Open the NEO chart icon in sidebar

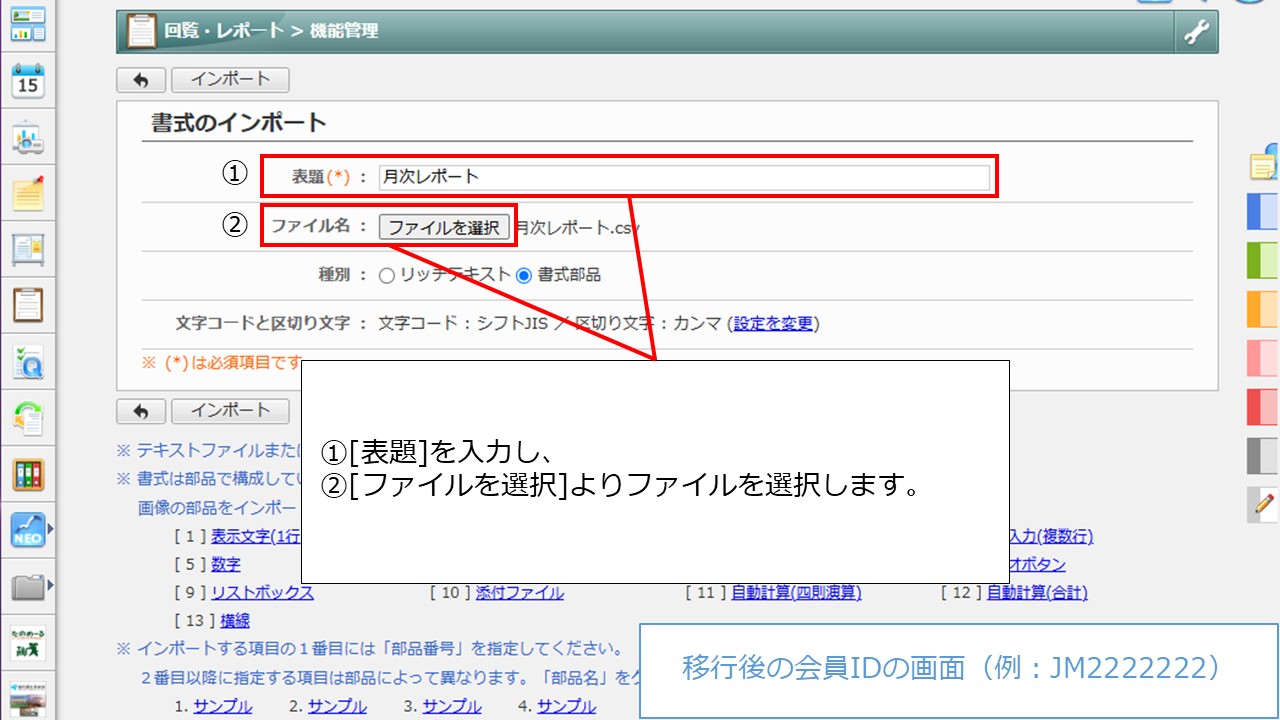27,529
